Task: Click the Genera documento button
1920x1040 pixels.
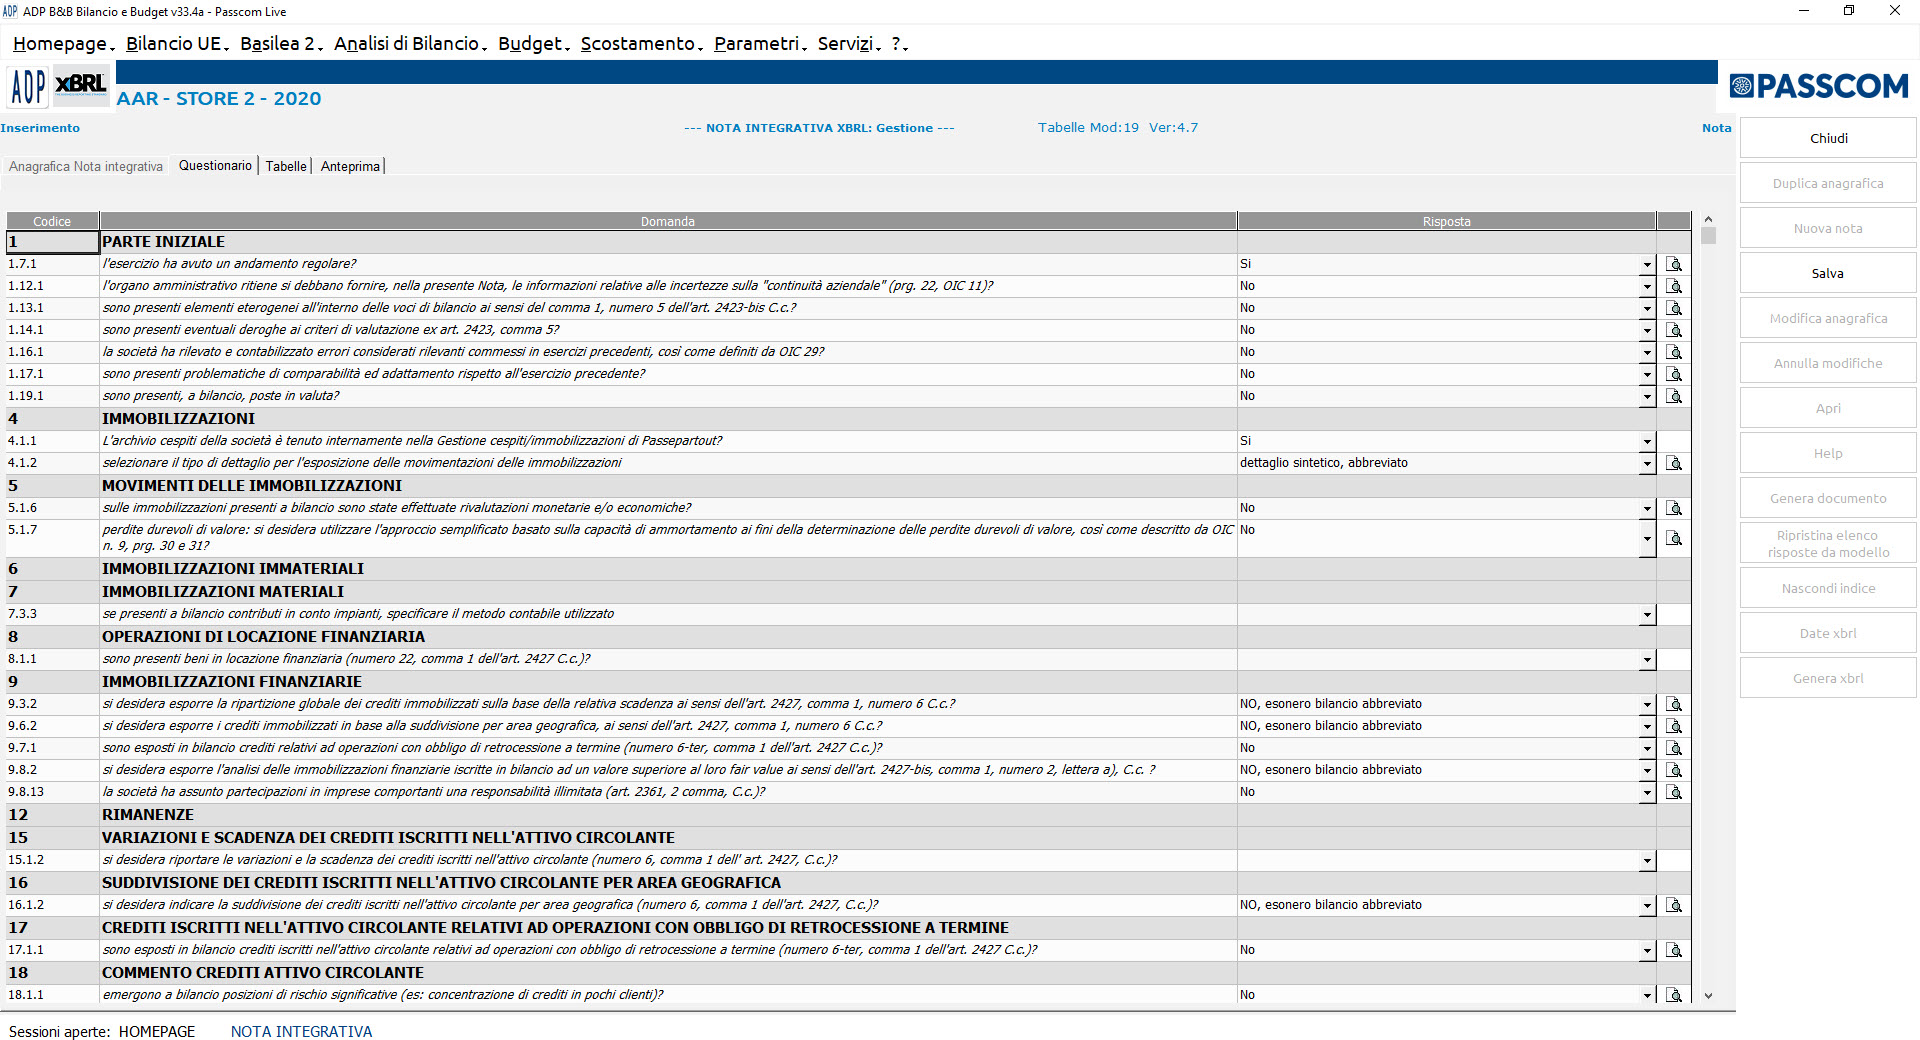Action: [1828, 498]
